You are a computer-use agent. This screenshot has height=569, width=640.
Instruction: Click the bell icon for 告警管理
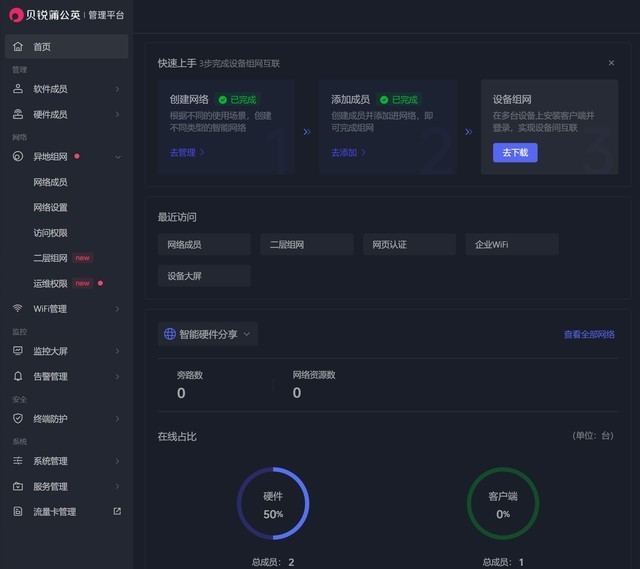[x=18, y=376]
